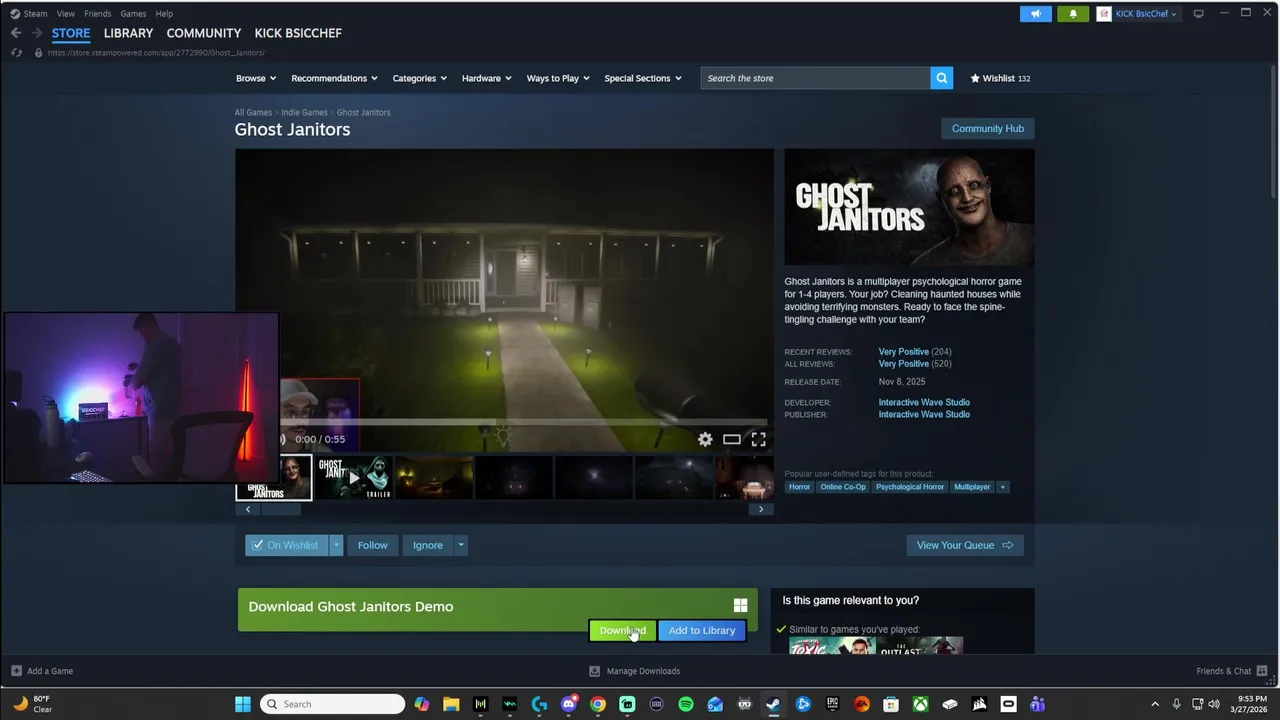The image size is (1280, 720).
Task: Launch Big Picture mode monitor icon
Action: point(1198,14)
